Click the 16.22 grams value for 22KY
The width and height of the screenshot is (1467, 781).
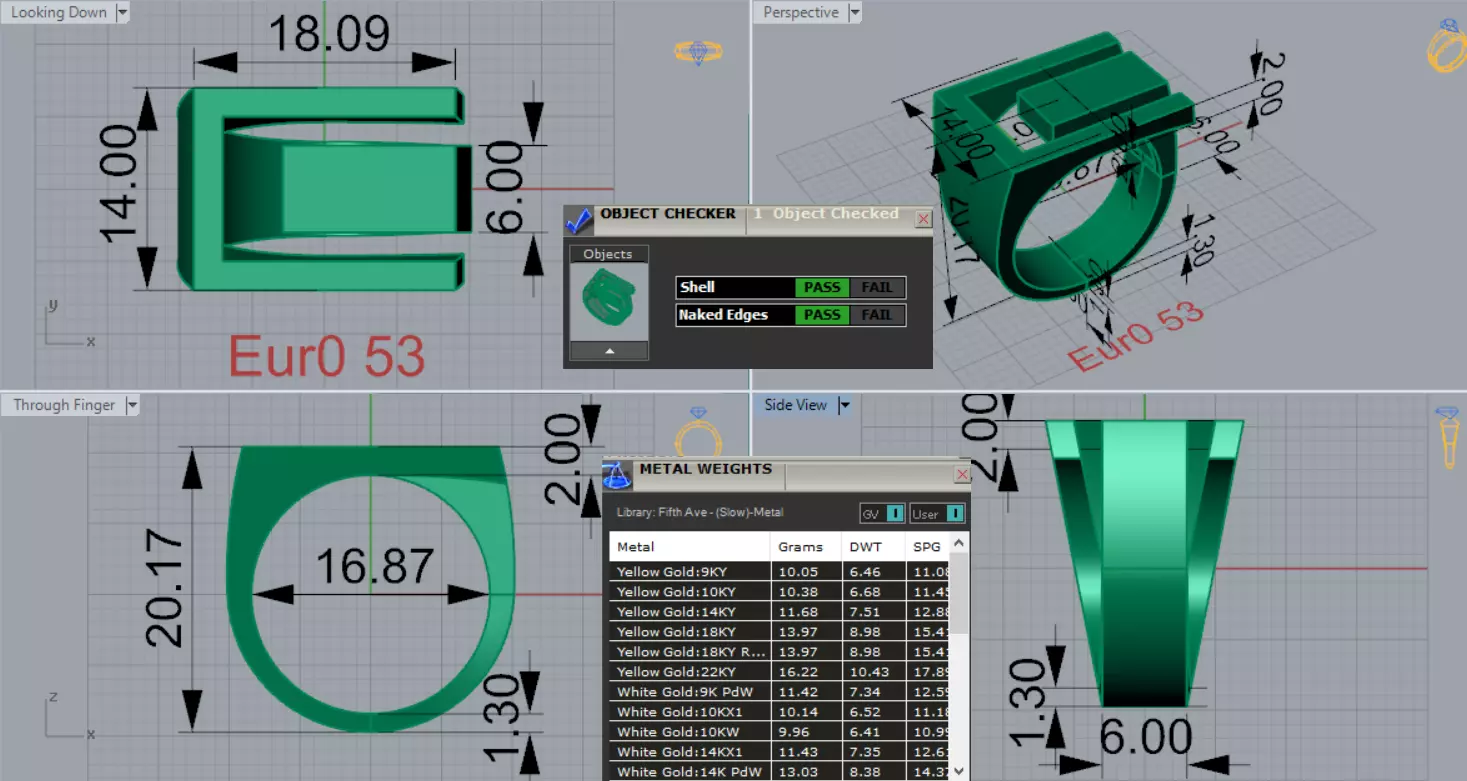tap(798, 672)
